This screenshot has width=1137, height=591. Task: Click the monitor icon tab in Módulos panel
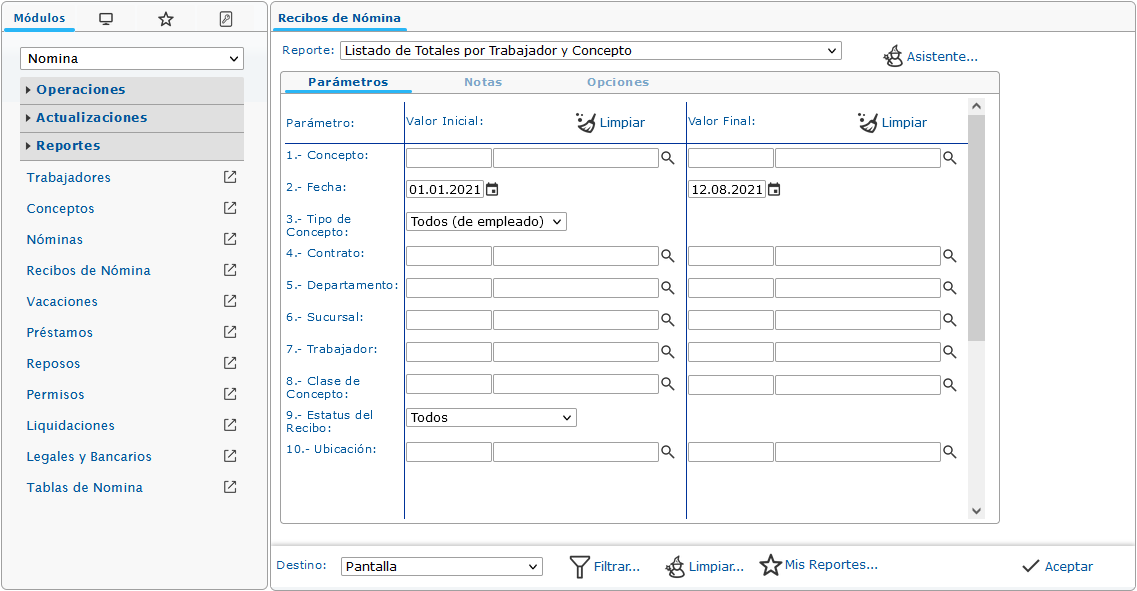tap(106, 19)
